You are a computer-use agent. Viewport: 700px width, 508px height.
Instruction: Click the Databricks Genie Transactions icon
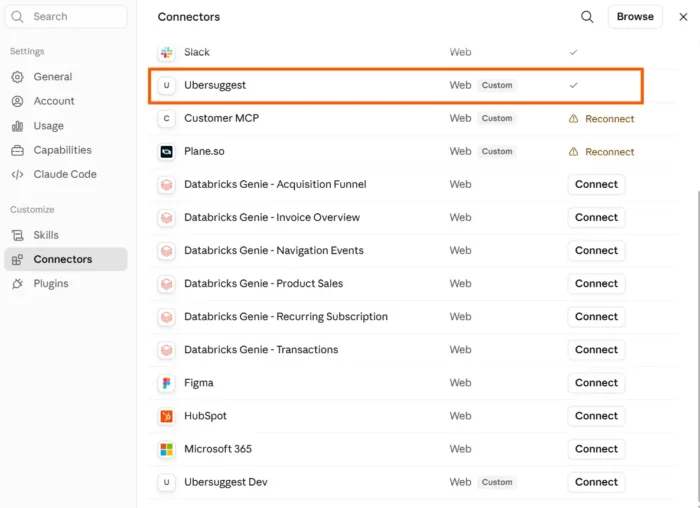167,350
